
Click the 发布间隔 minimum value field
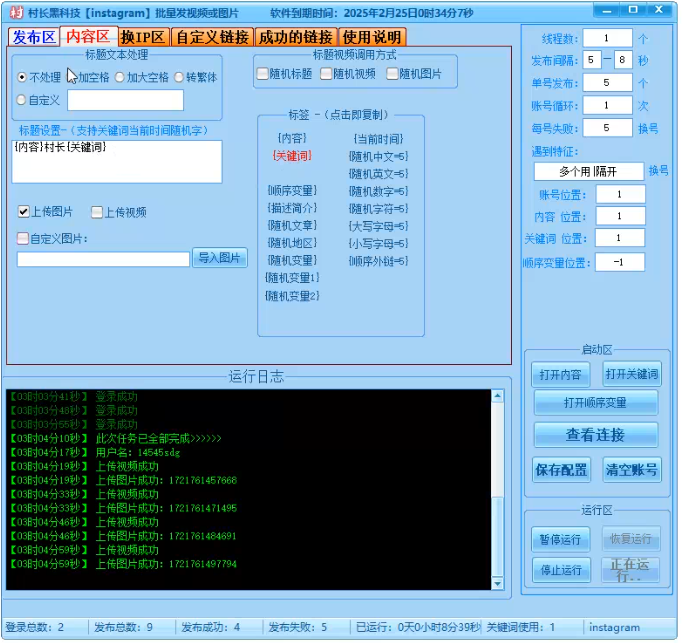click(x=592, y=60)
